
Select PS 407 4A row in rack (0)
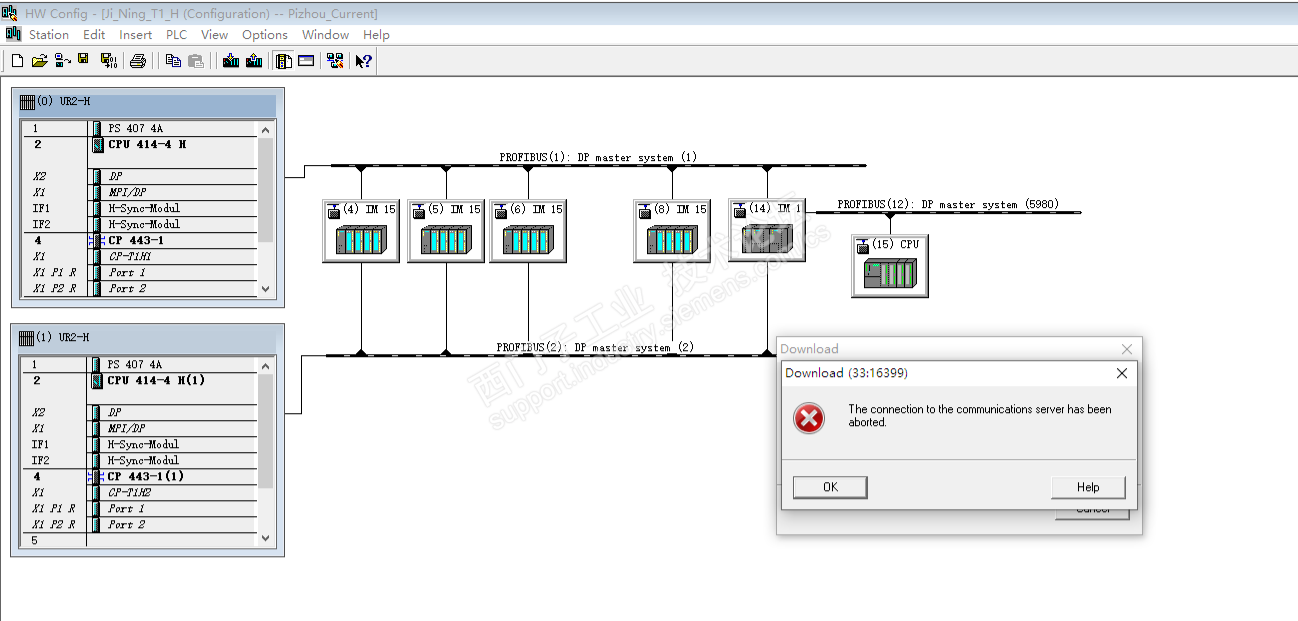(x=140, y=129)
